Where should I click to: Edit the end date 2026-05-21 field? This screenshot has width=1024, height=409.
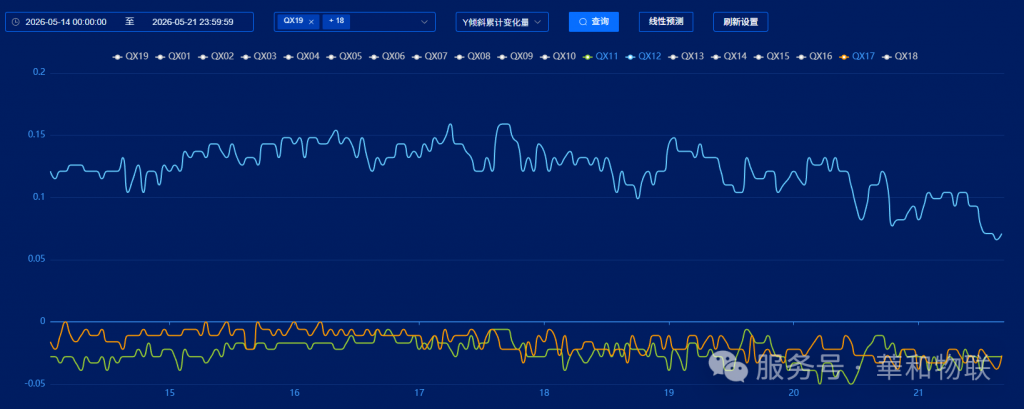(193, 22)
